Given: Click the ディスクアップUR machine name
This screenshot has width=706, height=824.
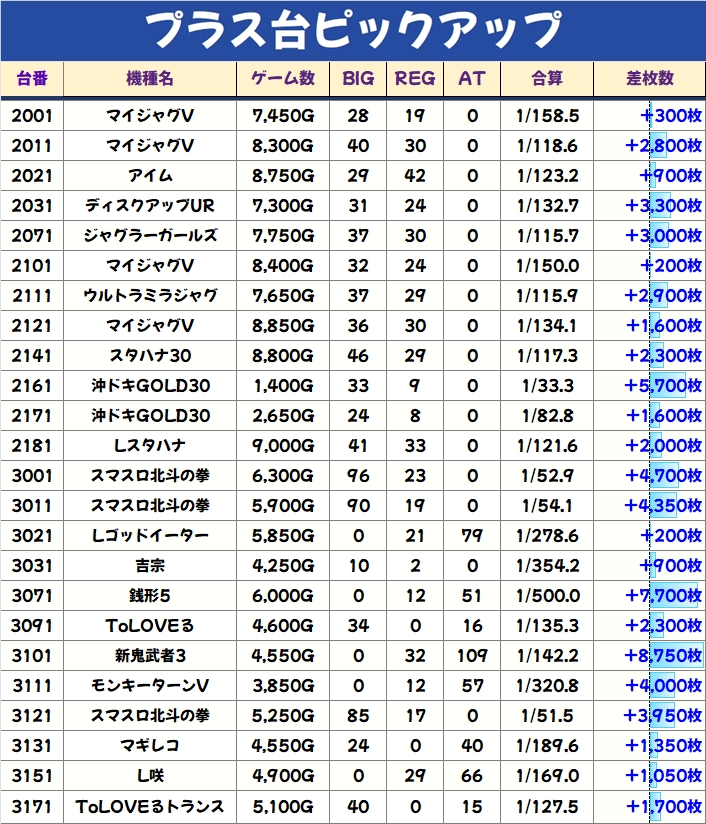Looking at the screenshot, I should 150,206.
